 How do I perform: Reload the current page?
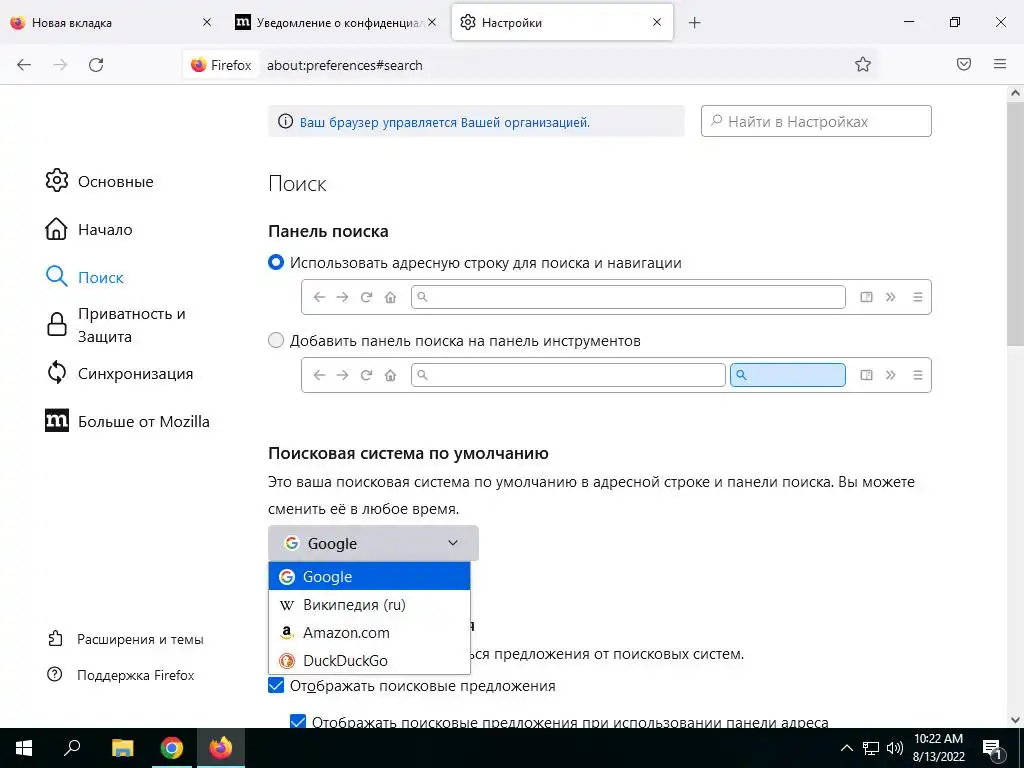click(x=96, y=65)
